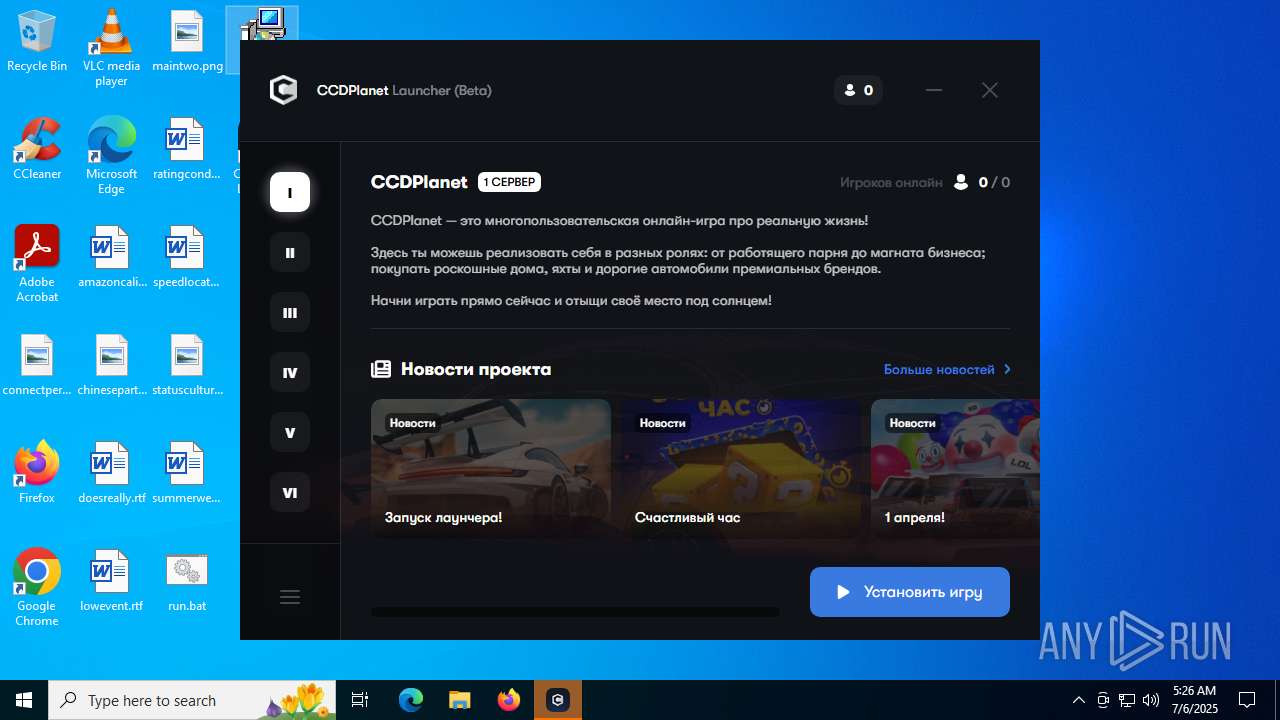Select the amazoncali... Word document

[x=111, y=258]
